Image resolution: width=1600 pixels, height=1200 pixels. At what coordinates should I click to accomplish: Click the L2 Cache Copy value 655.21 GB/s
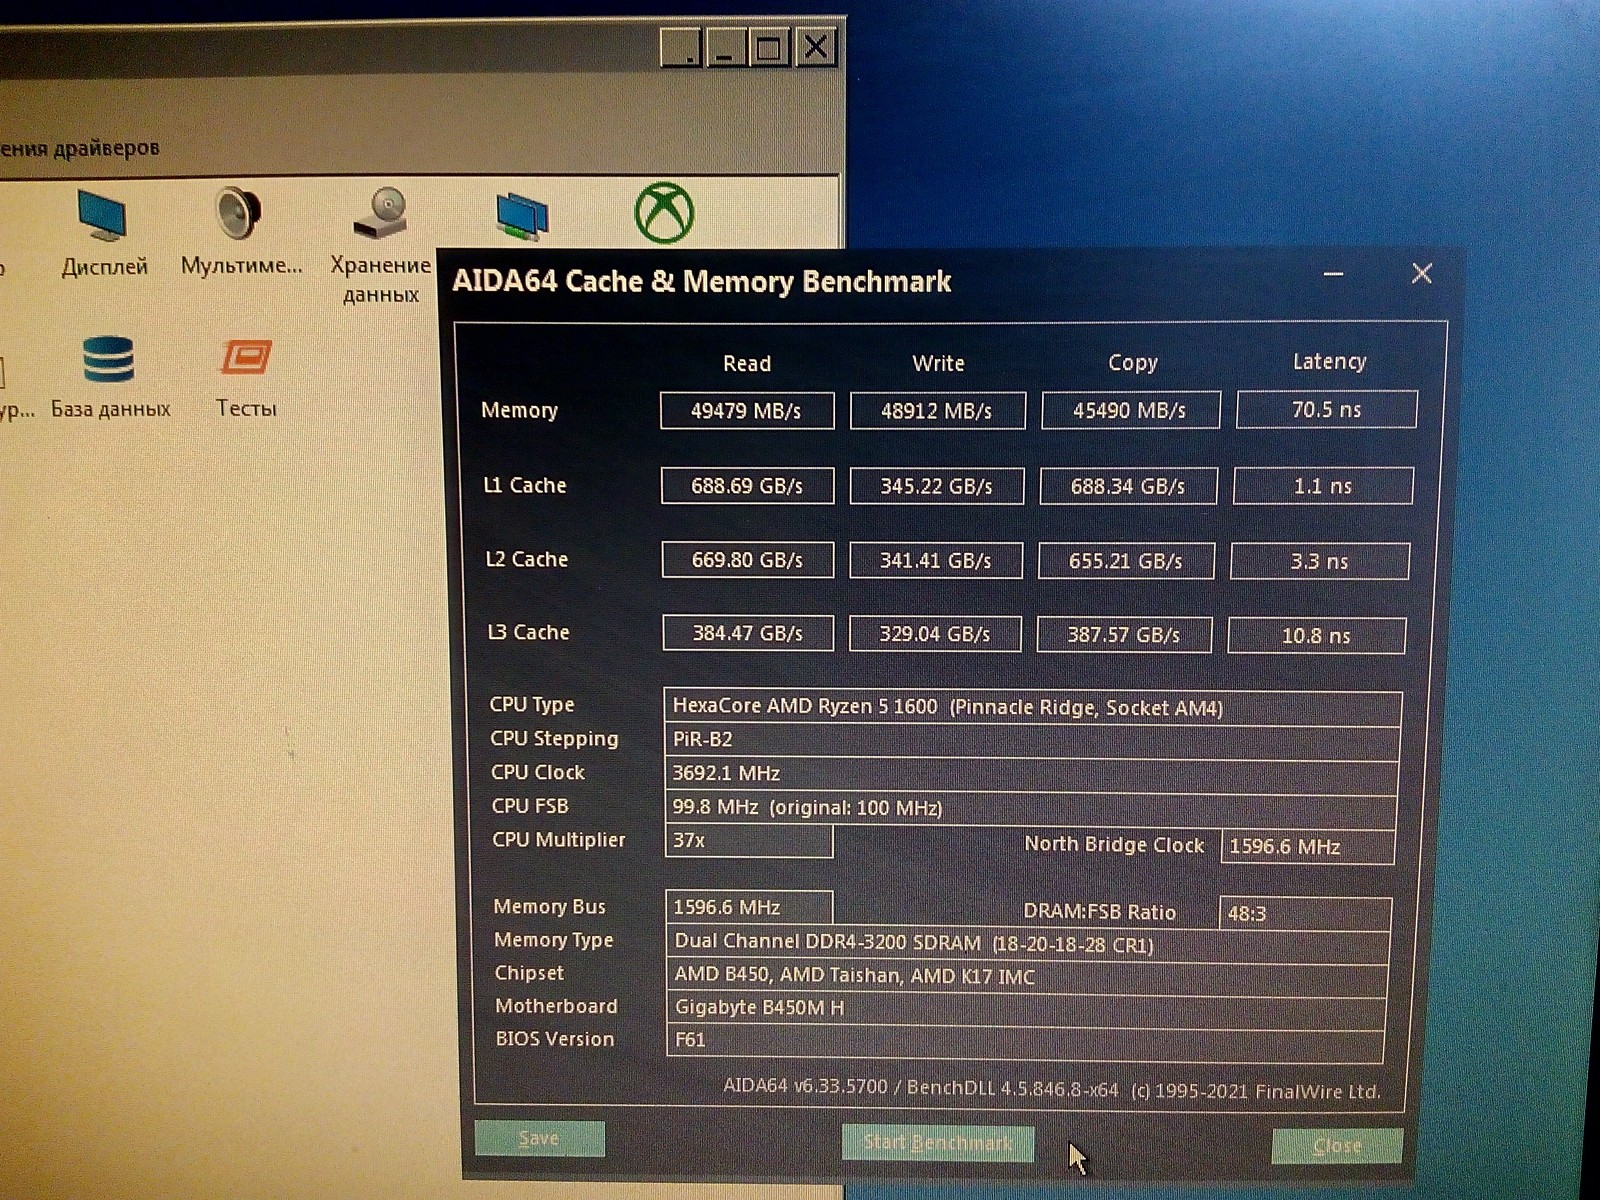[1126, 561]
